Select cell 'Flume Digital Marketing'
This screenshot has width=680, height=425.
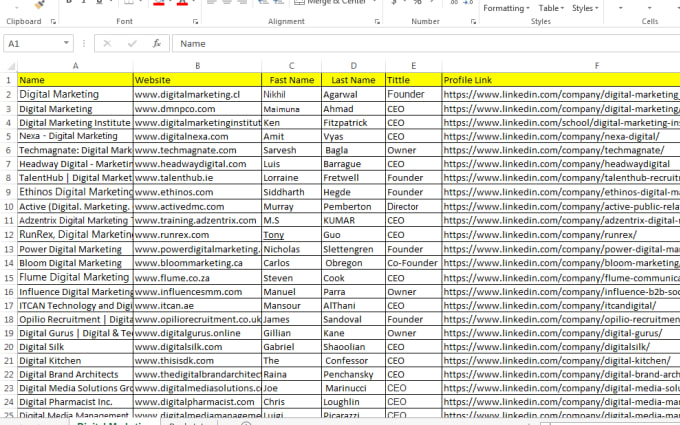click(75, 278)
